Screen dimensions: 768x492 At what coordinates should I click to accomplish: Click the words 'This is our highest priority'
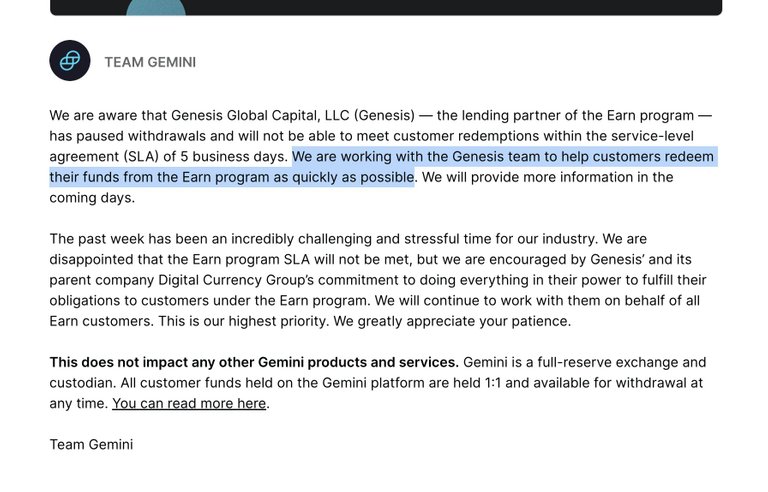tap(243, 321)
